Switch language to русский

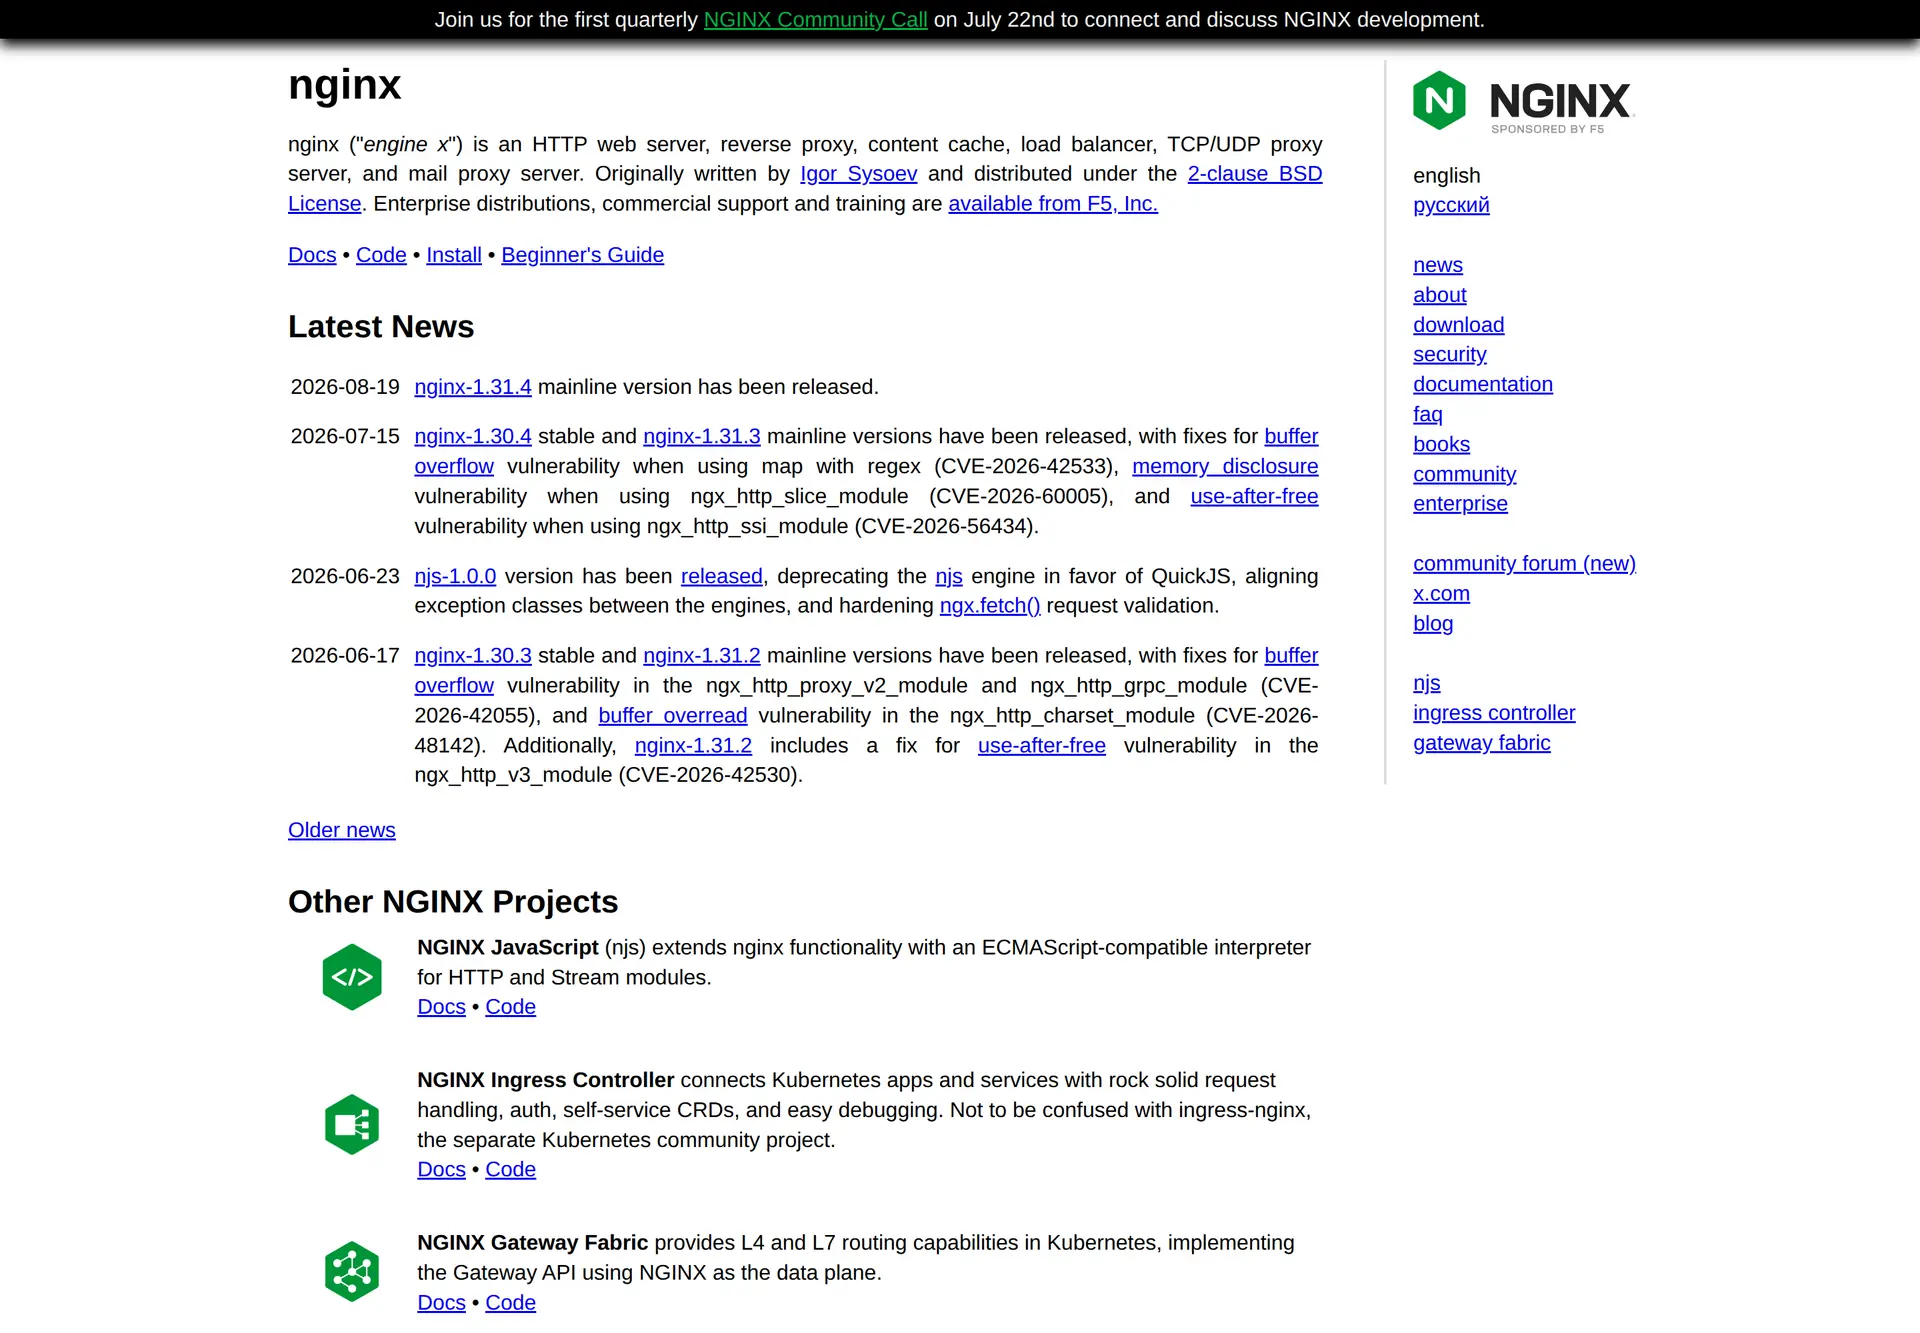(x=1451, y=205)
